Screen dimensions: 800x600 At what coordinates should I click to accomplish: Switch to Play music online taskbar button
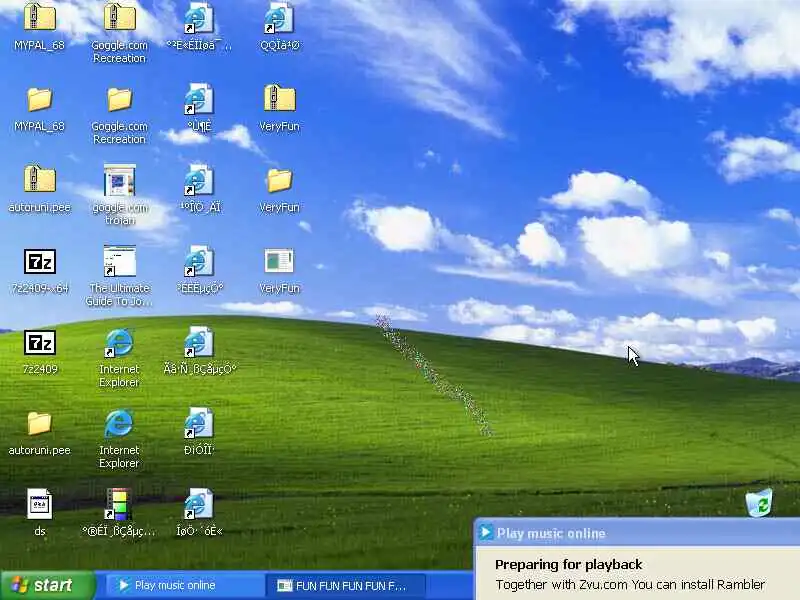pyautogui.click(x=186, y=585)
